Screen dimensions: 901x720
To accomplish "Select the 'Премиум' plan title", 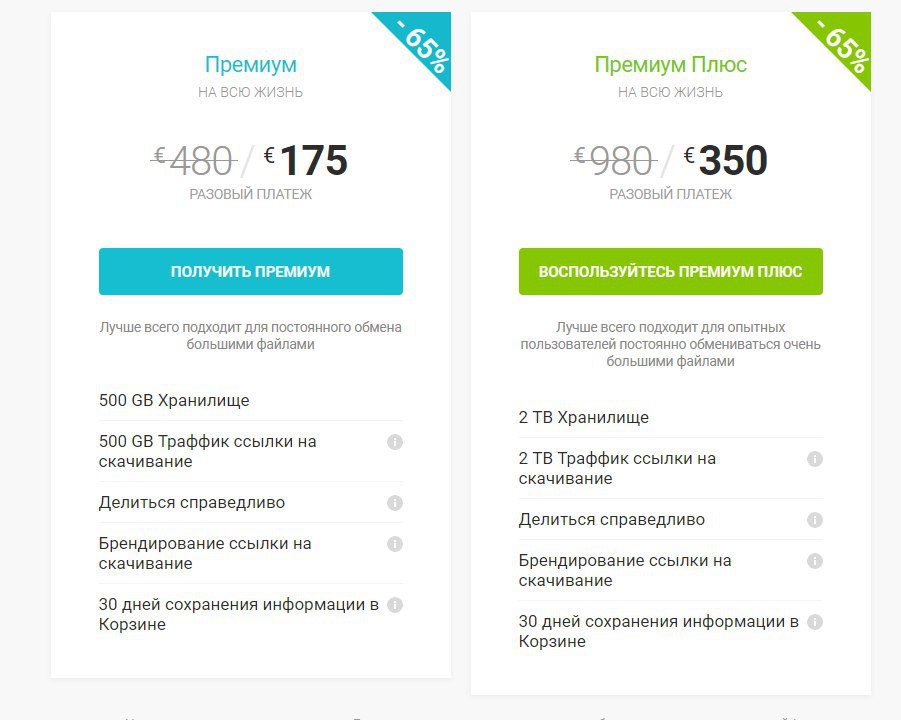I will point(251,64).
